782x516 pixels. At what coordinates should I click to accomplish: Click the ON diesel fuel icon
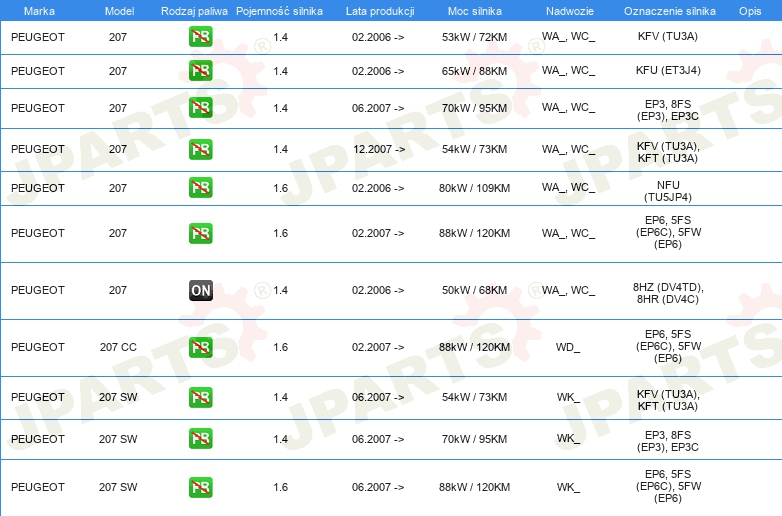[x=200, y=290]
